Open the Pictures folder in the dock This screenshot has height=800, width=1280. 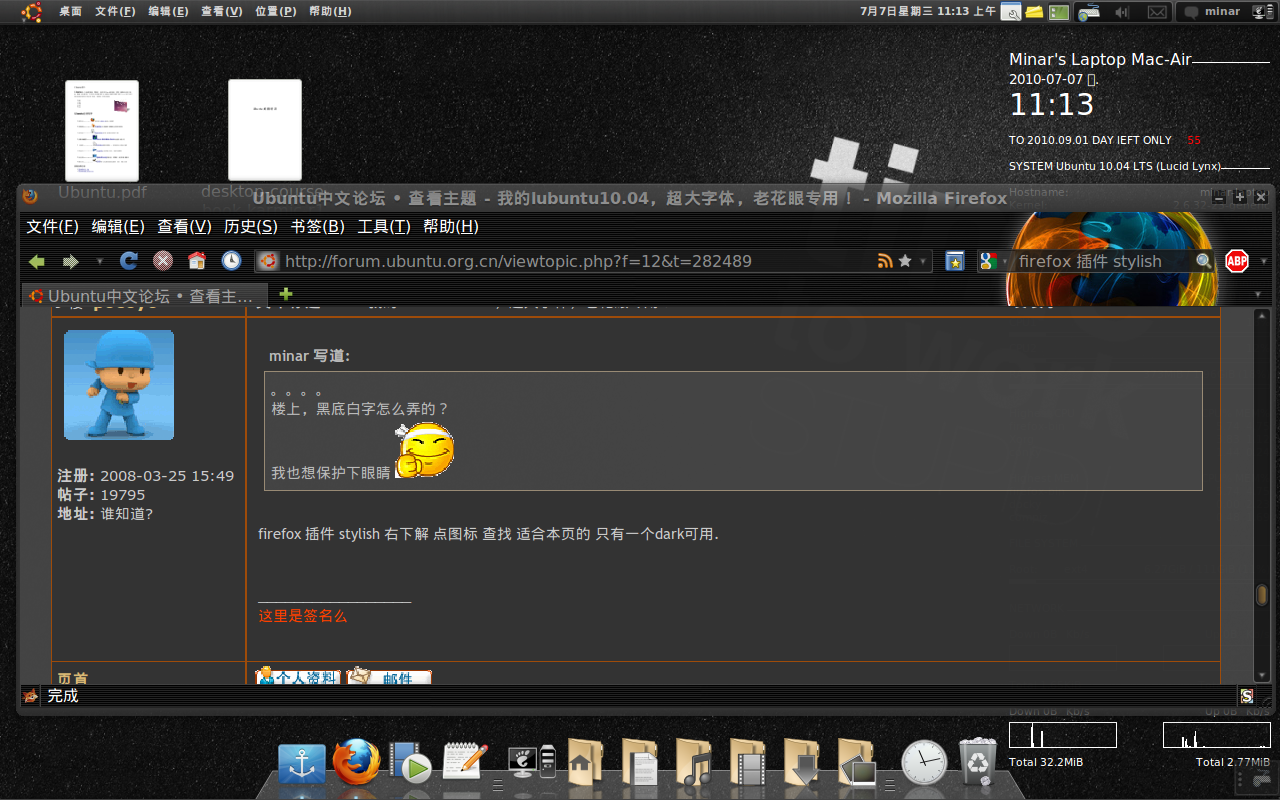coord(856,762)
